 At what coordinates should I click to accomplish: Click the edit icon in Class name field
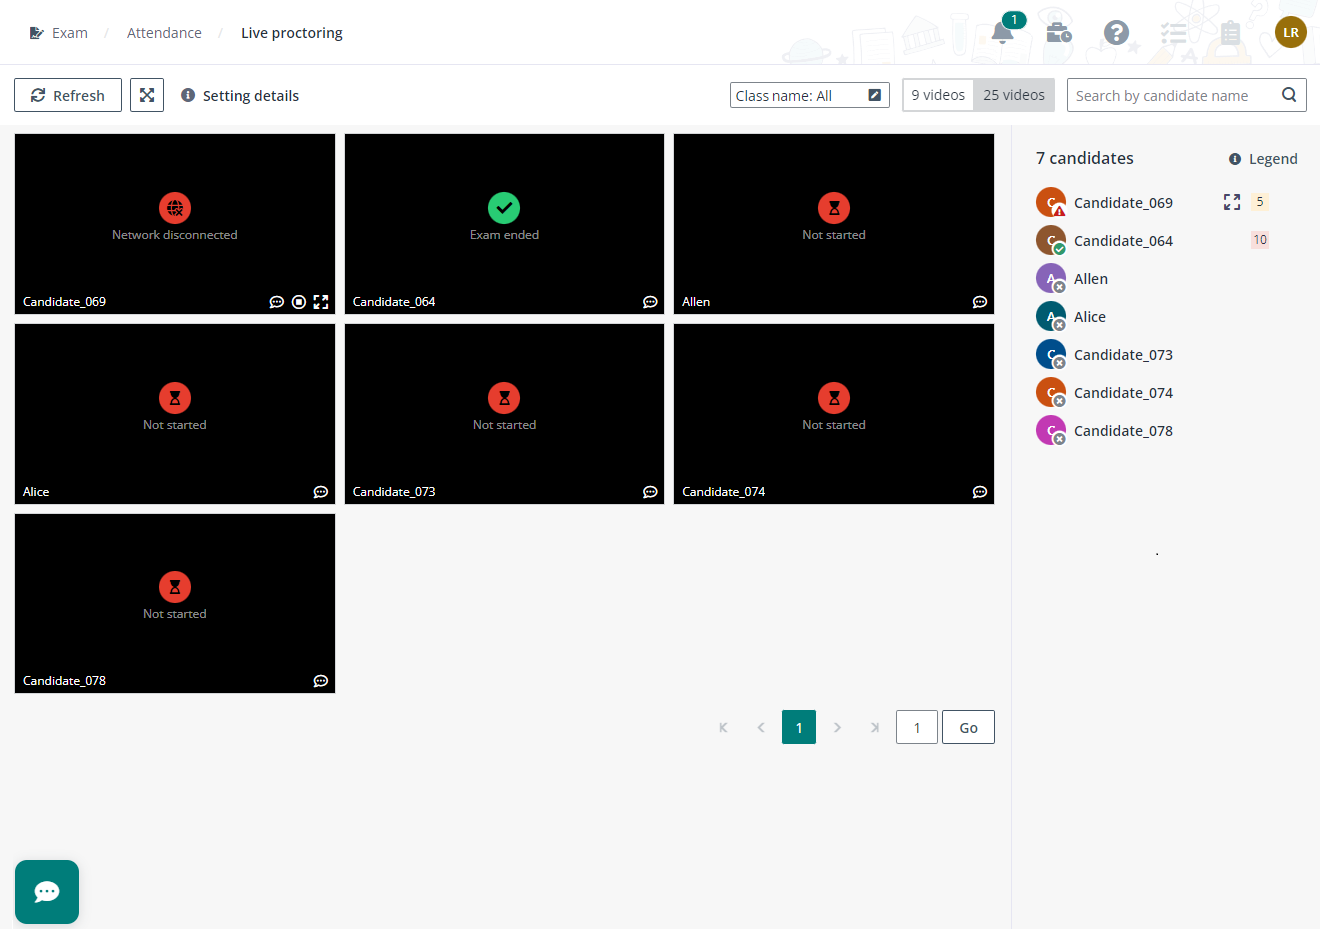(875, 95)
